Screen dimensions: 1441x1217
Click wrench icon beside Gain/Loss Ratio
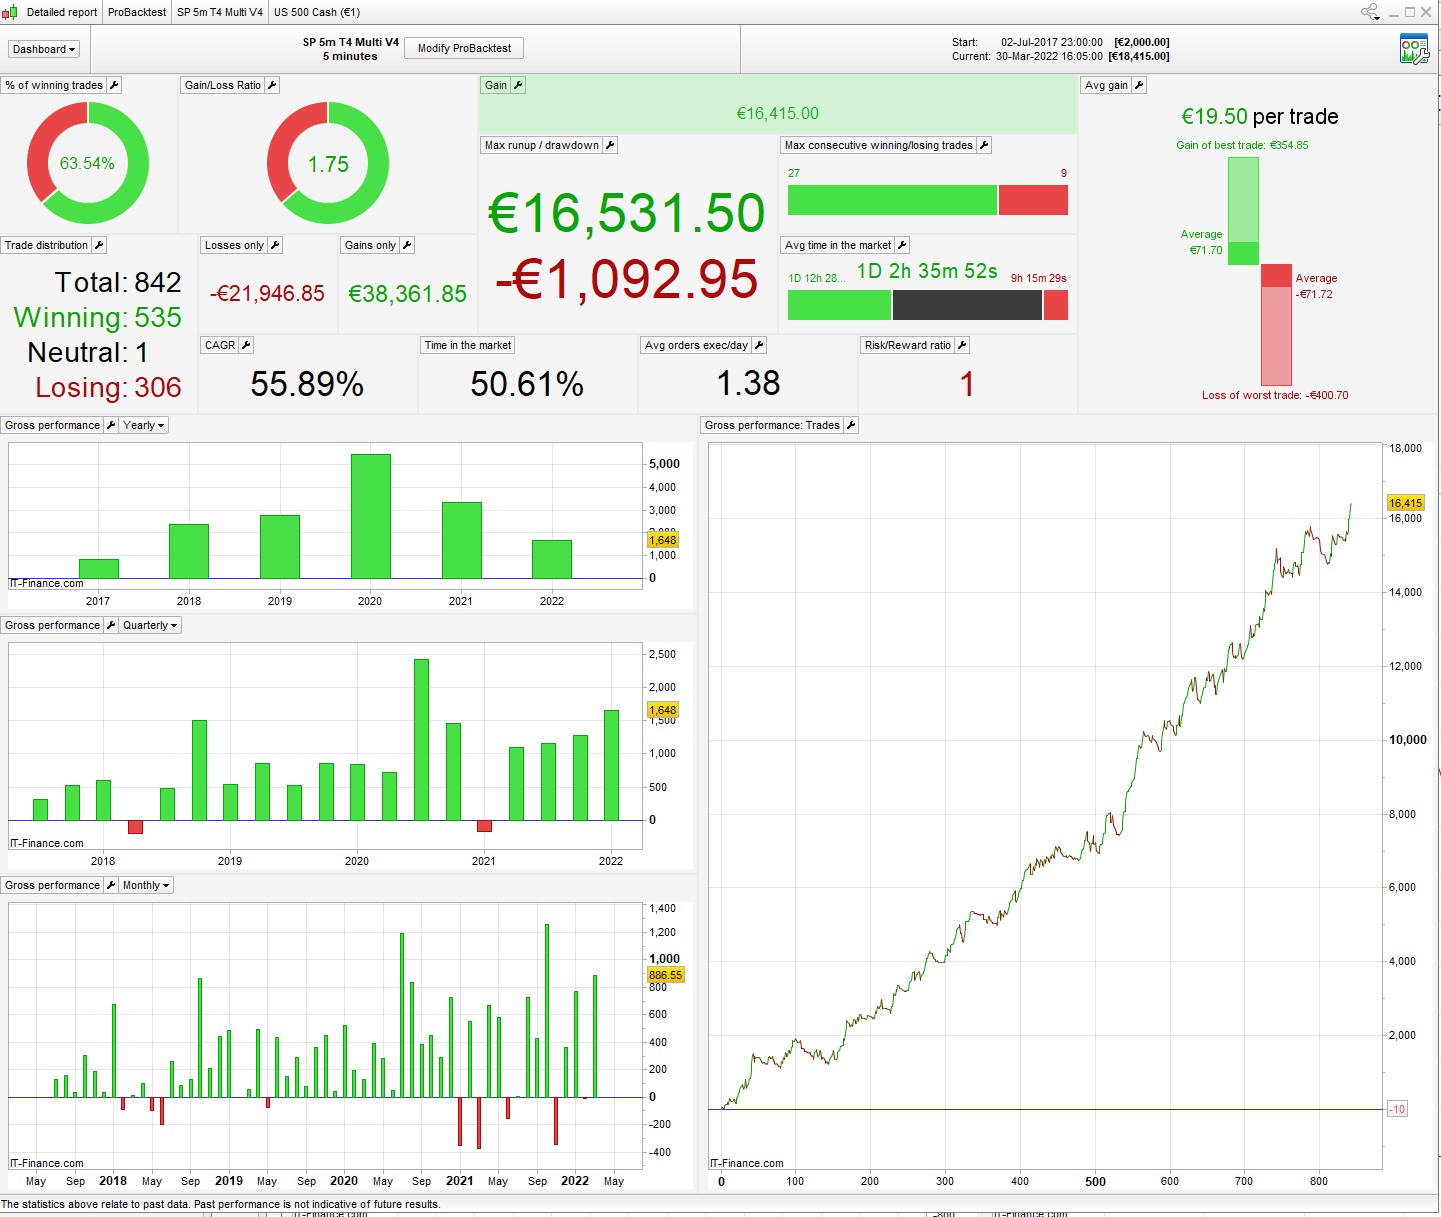point(272,85)
